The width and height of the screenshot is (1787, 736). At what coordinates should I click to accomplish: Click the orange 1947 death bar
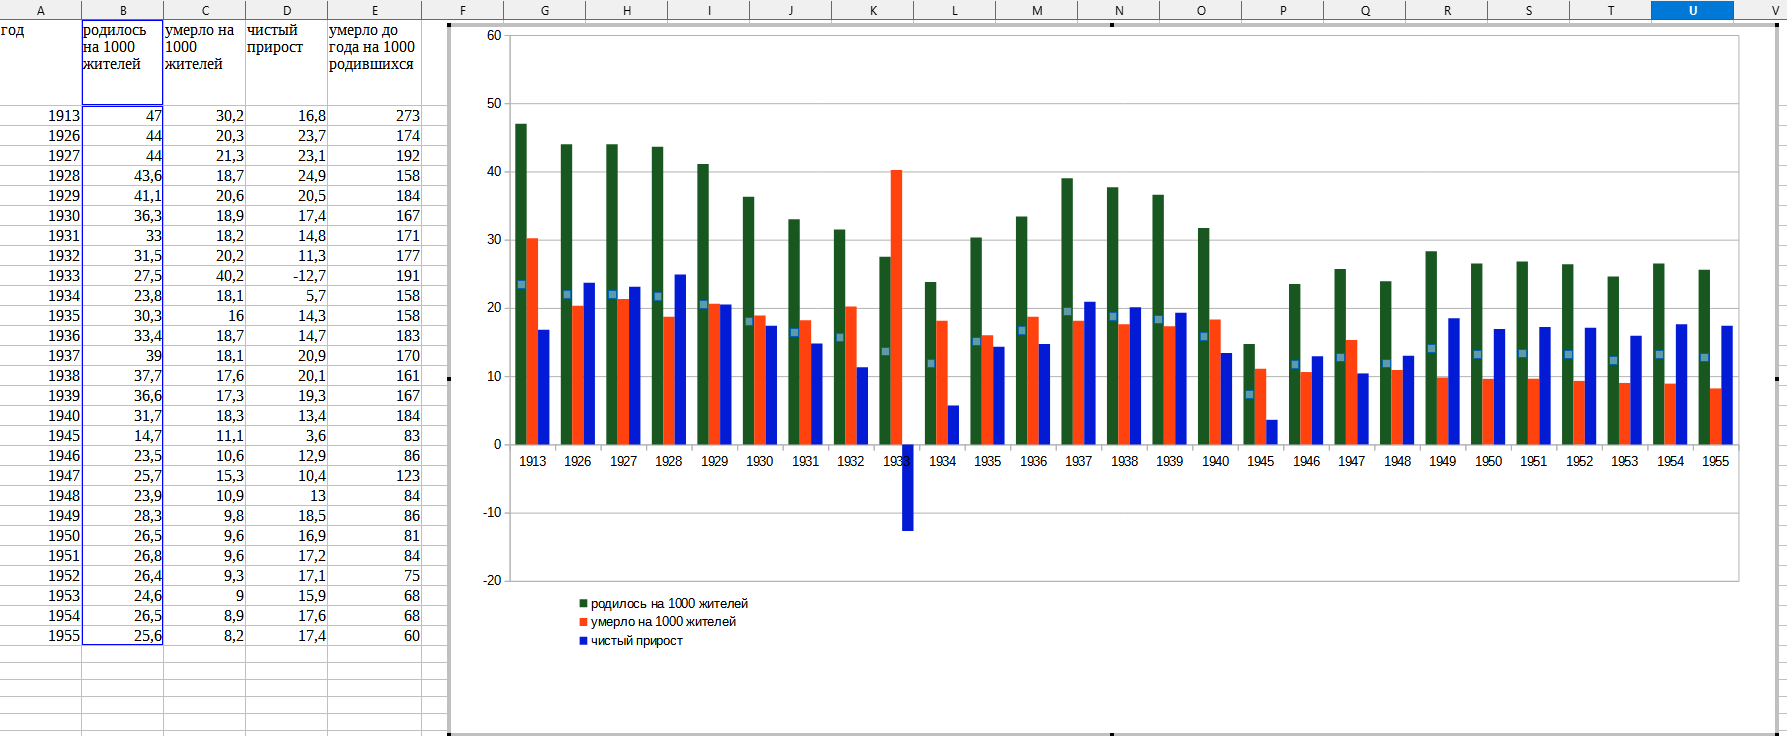1351,392
